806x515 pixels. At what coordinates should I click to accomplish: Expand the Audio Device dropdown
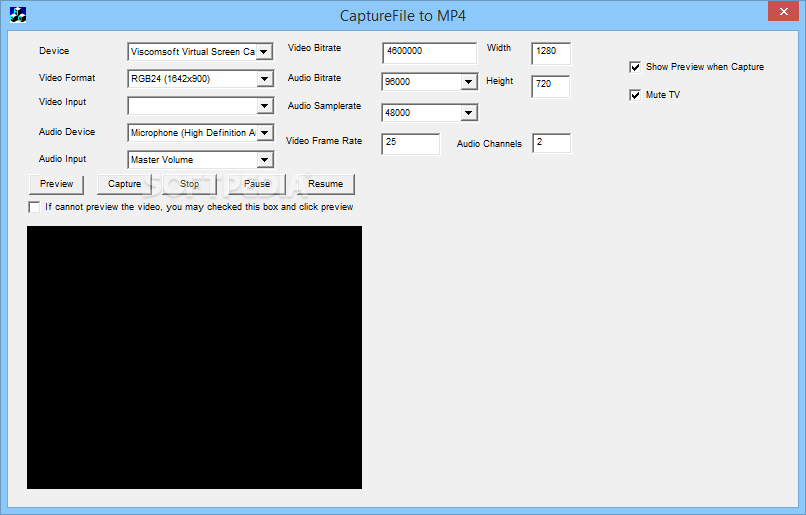[x=264, y=133]
